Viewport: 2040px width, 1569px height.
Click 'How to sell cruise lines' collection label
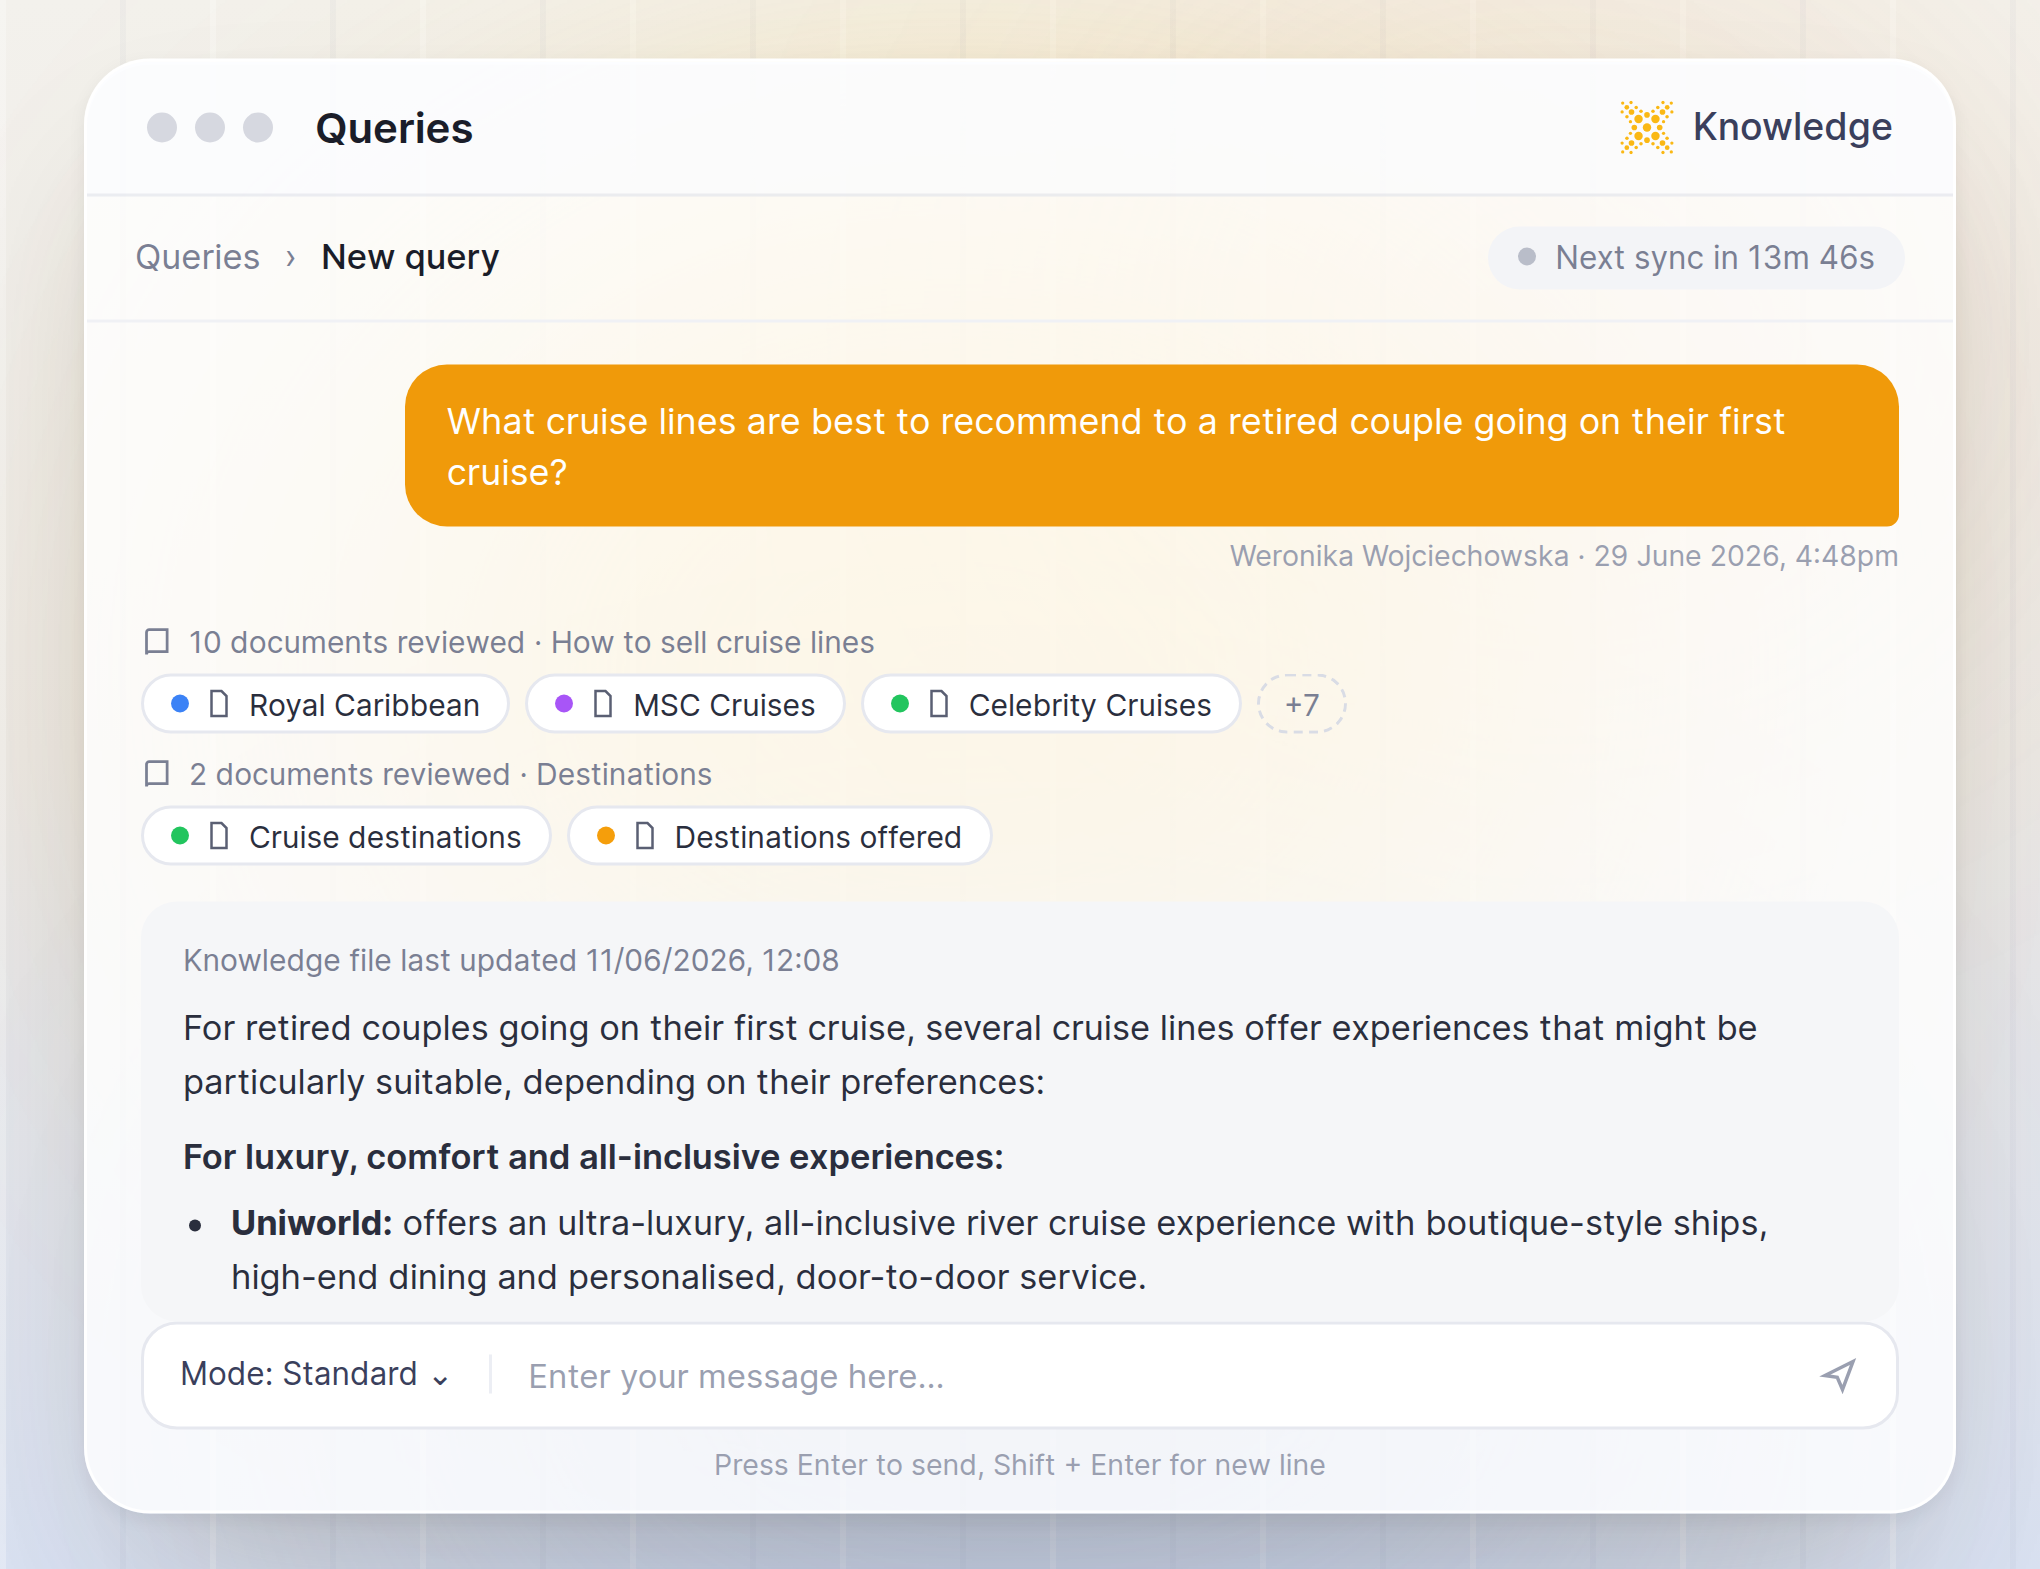[712, 642]
